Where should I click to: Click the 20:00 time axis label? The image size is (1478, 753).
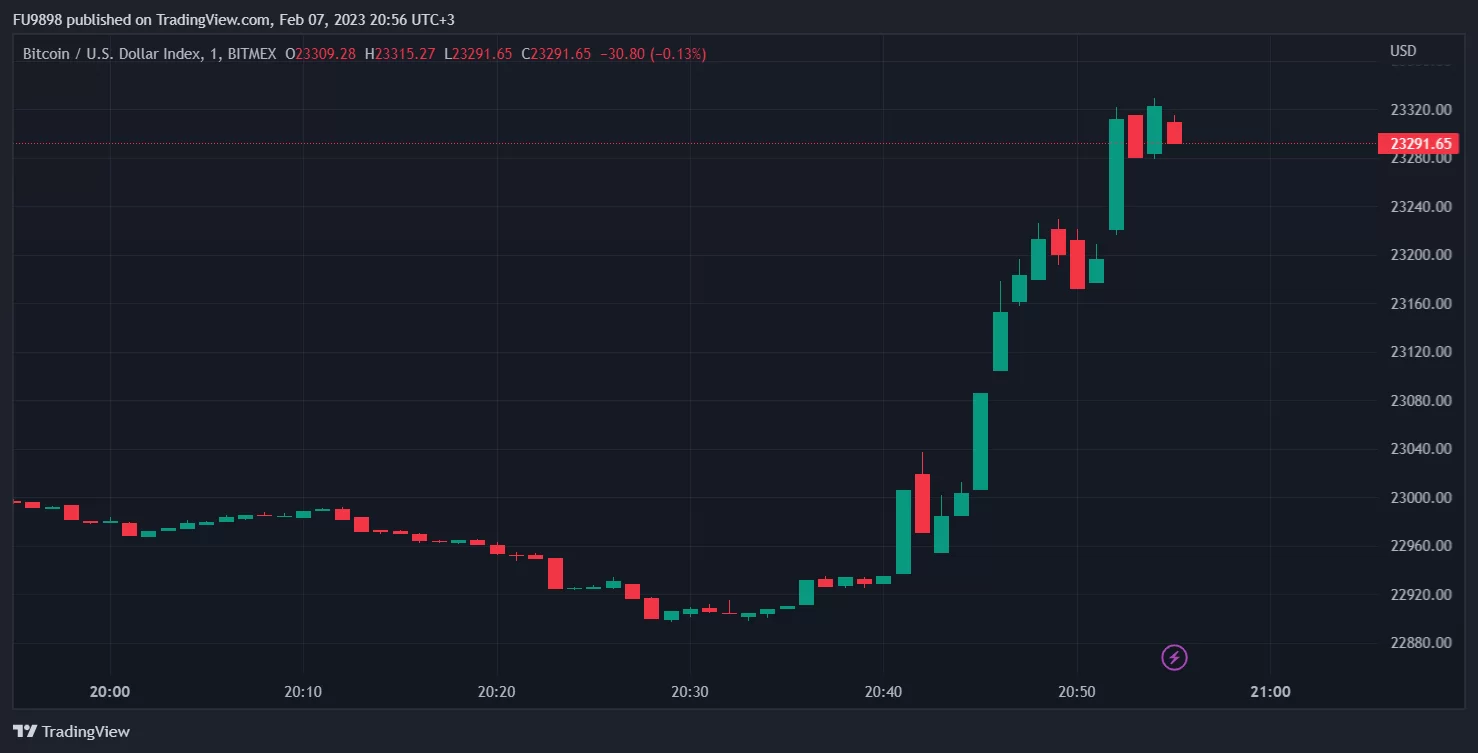109,691
